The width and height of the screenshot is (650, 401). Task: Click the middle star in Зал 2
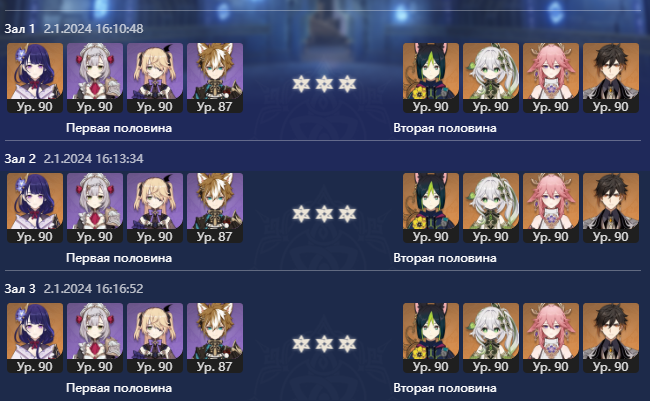click(x=324, y=214)
